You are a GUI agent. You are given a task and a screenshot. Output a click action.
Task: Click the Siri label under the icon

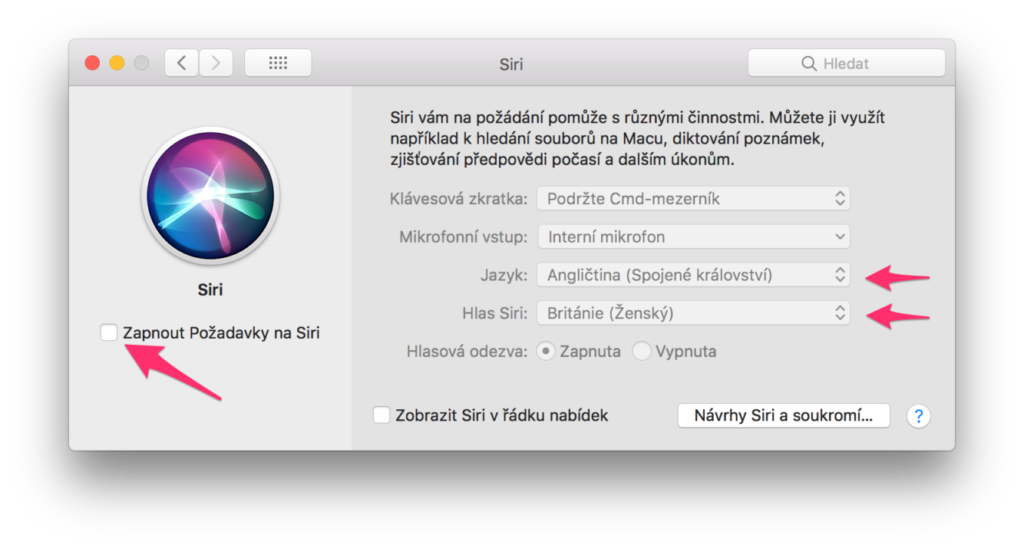[x=210, y=291]
